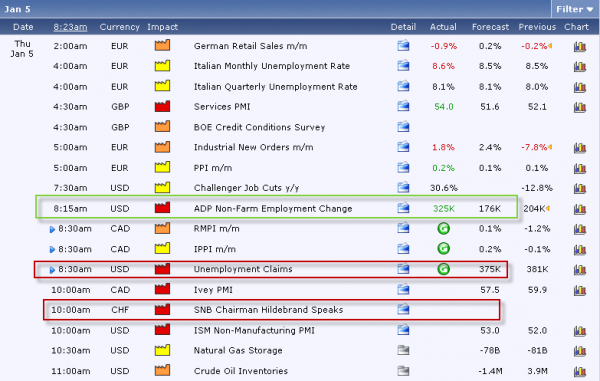Viewport: 600px width, 381px height.
Task: Open detail folder for ISM Non-Manufacturing PMI
Action: click(x=403, y=330)
